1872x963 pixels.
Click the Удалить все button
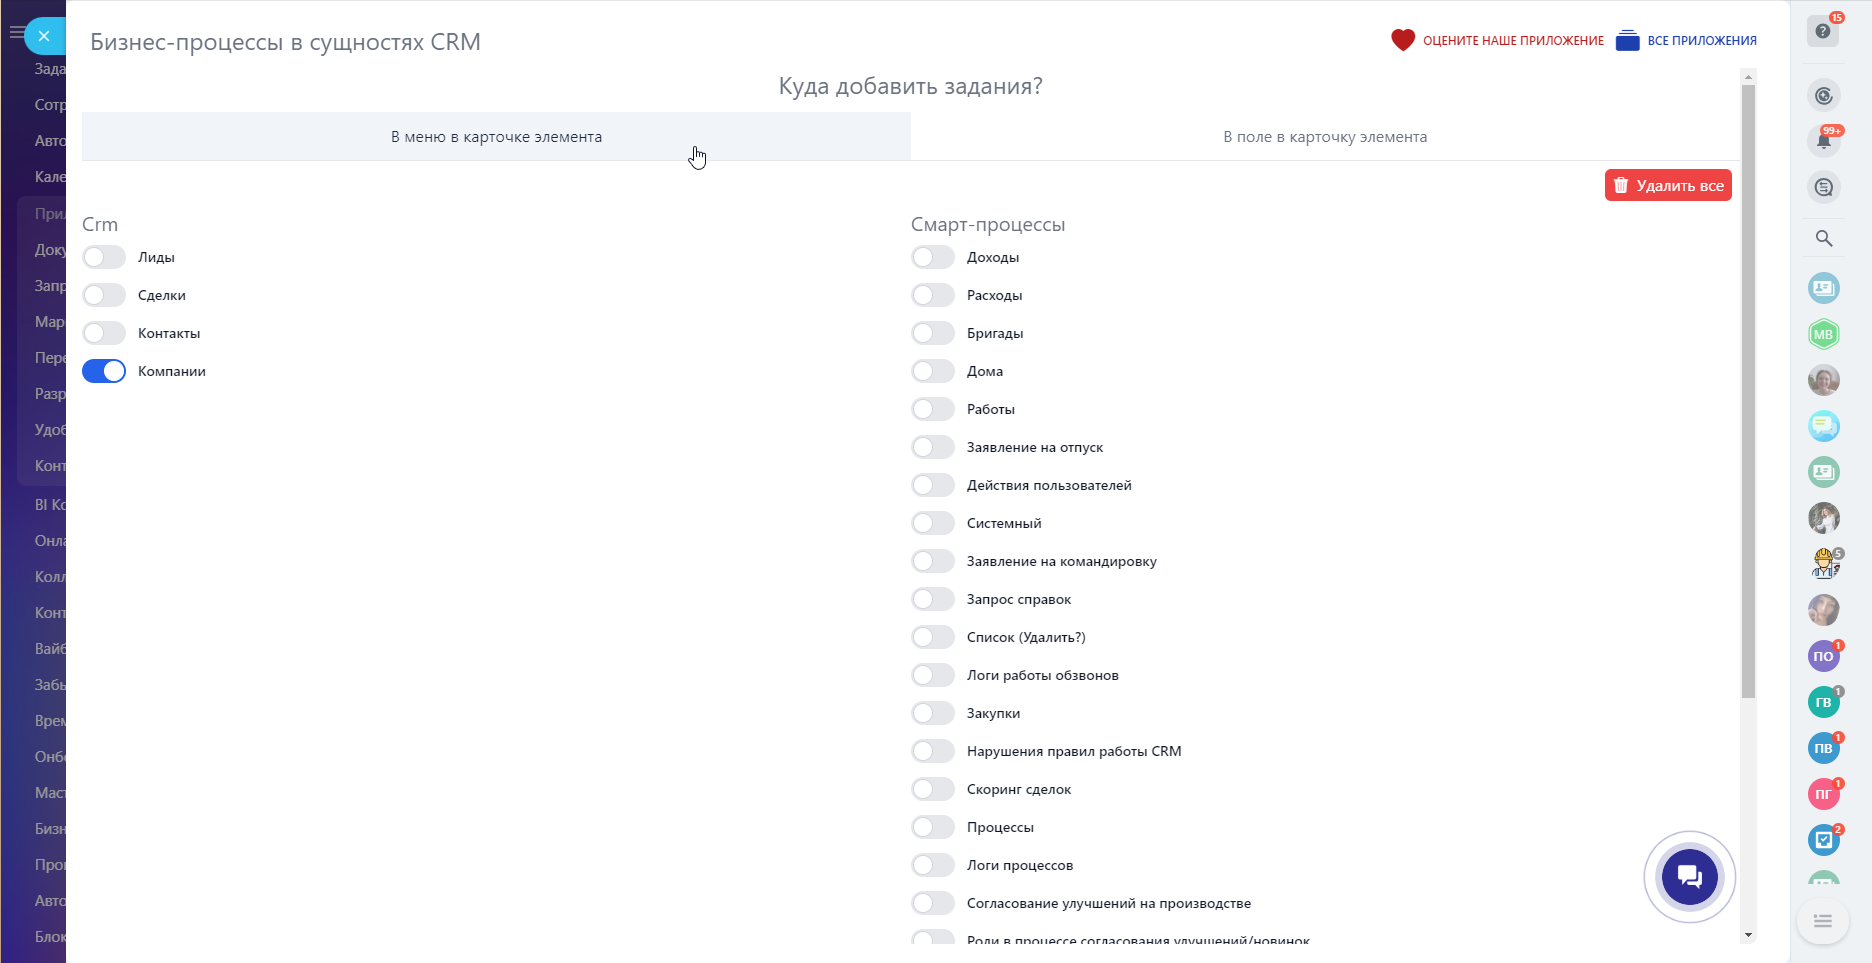pos(1668,185)
